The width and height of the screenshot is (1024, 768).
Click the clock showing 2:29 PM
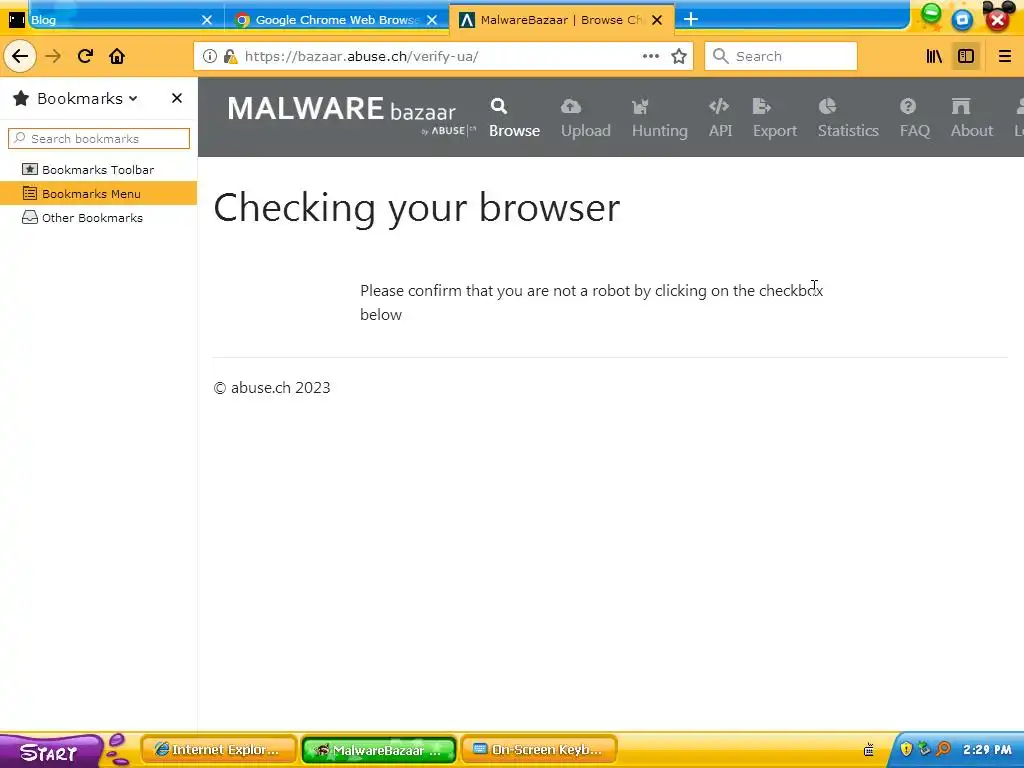(x=987, y=750)
